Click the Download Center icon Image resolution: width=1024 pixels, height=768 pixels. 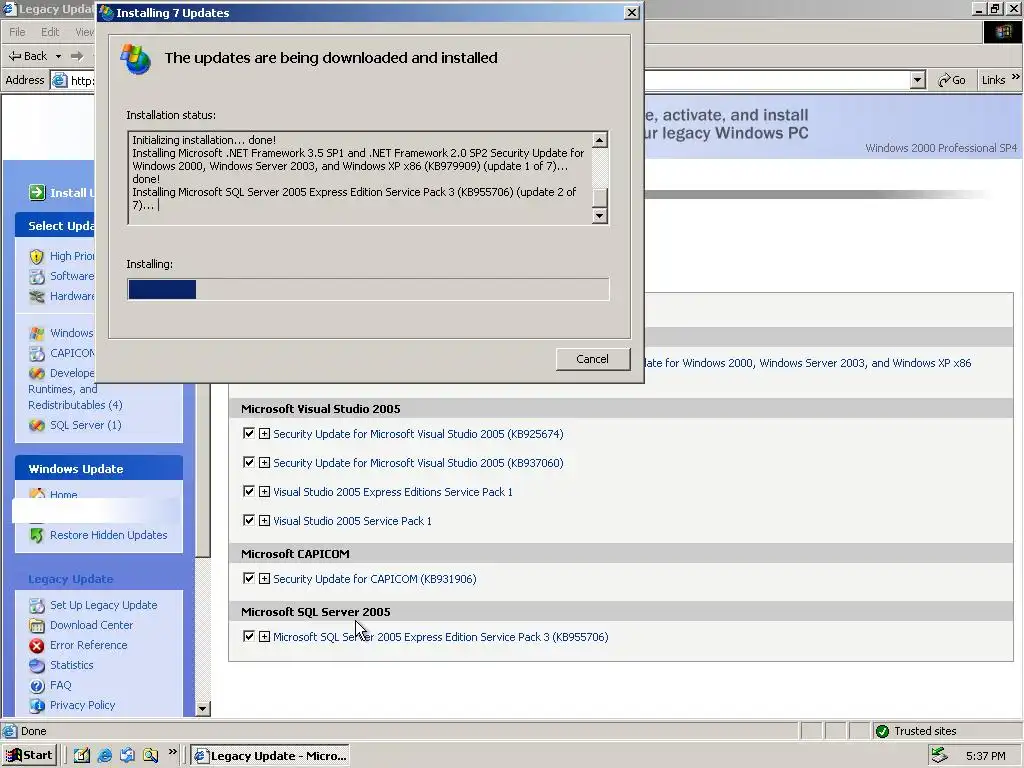tap(37, 626)
